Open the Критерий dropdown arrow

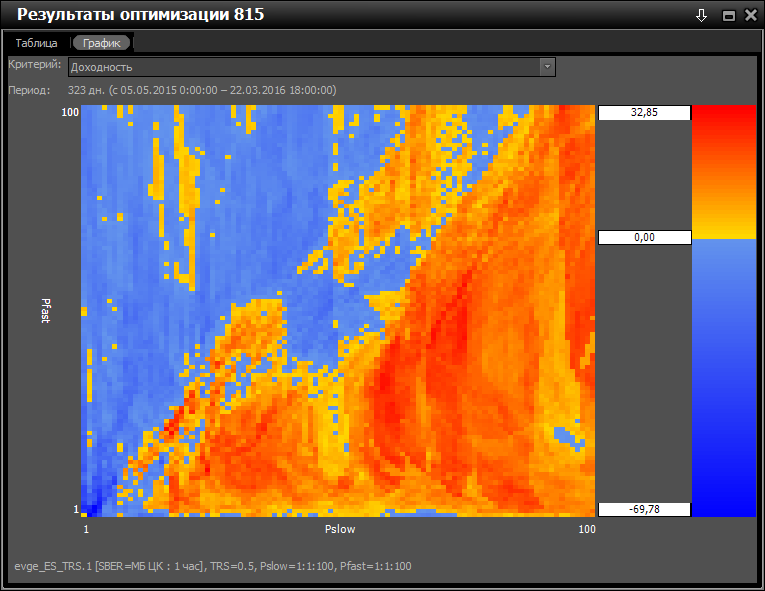pos(546,67)
